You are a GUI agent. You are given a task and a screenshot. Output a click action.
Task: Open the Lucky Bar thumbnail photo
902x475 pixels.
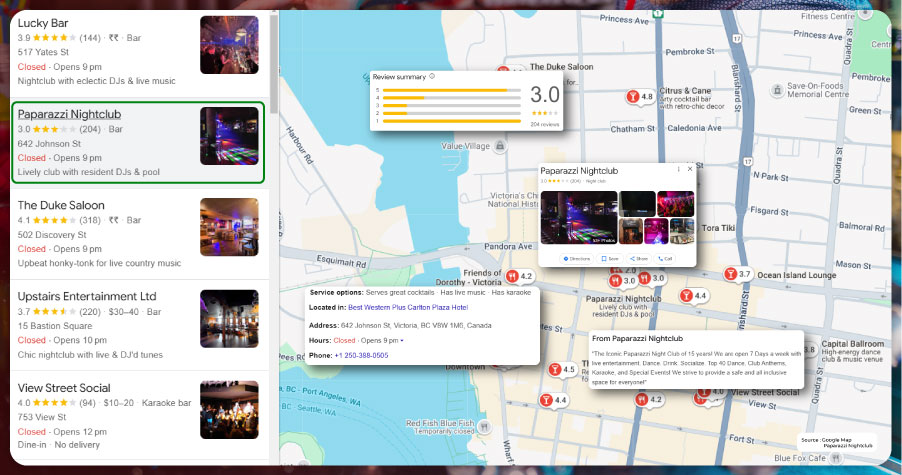(x=229, y=45)
